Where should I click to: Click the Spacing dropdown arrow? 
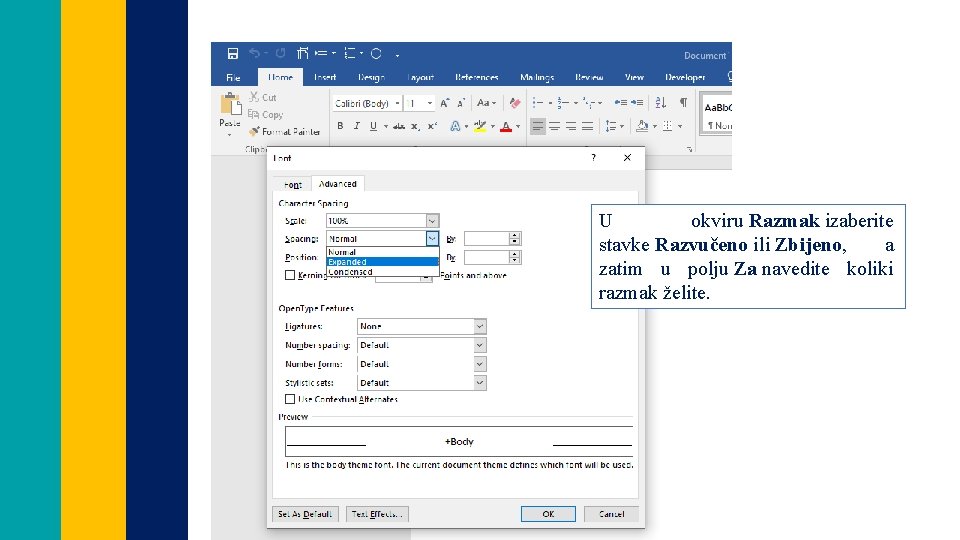click(432, 239)
